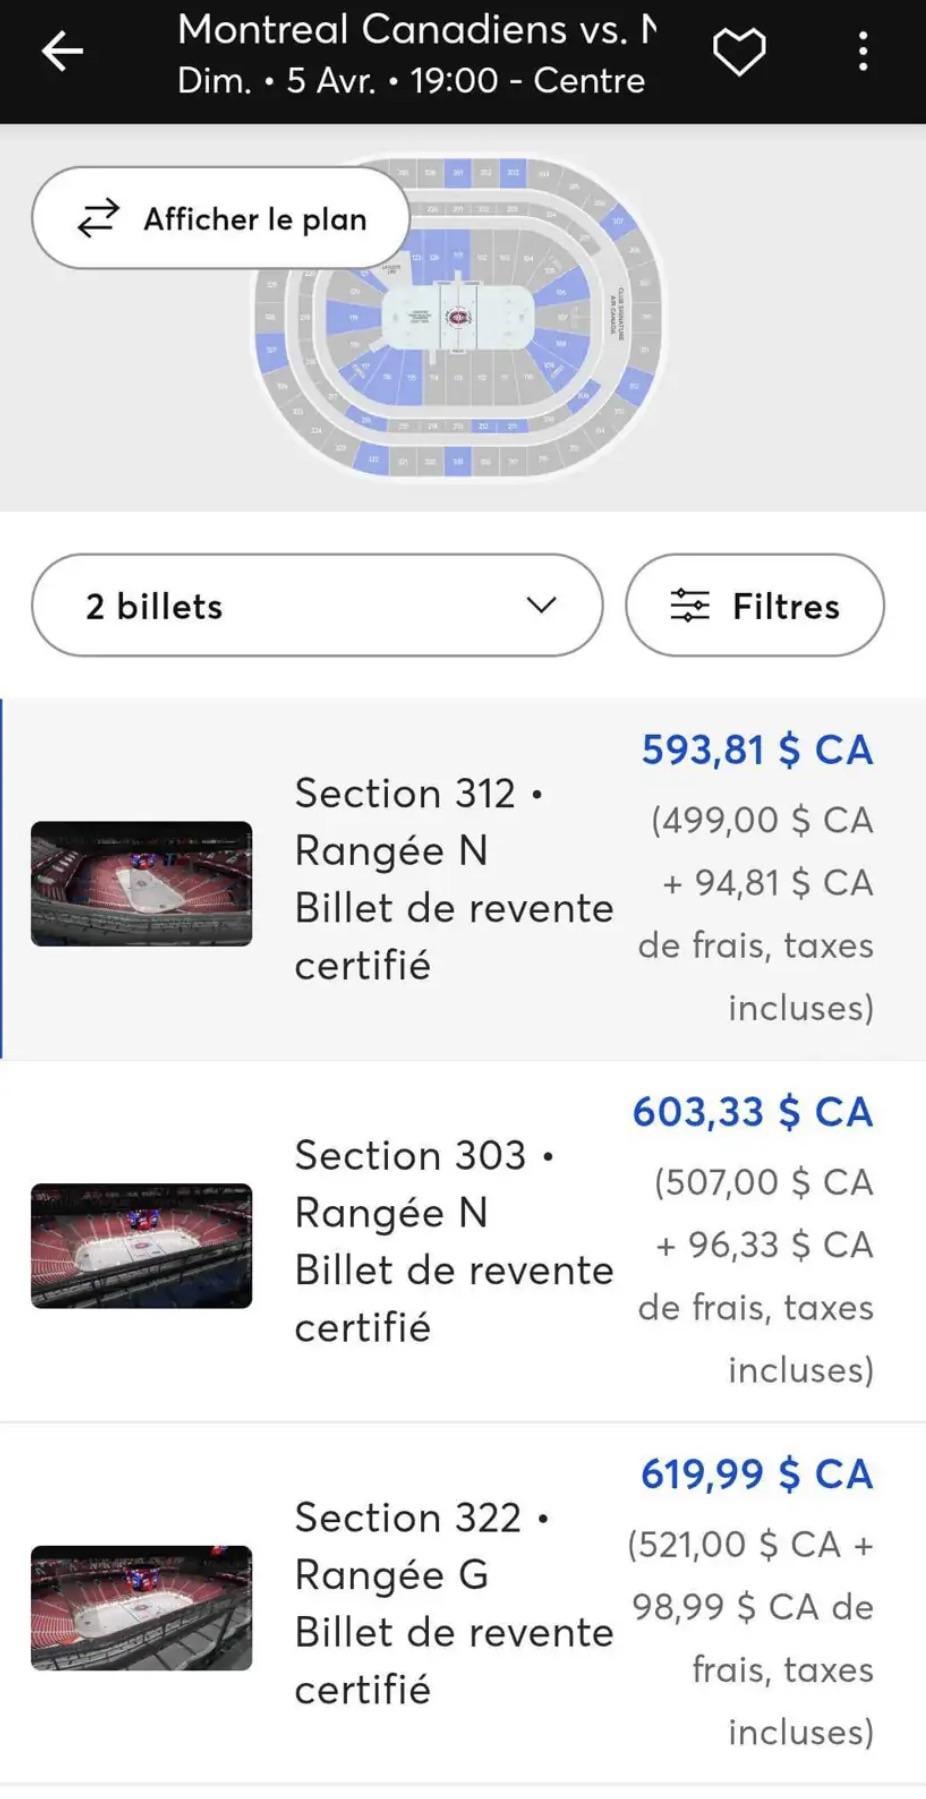Select the Section 303 Rangée N listing
926x1799 pixels.
(x=453, y=1241)
